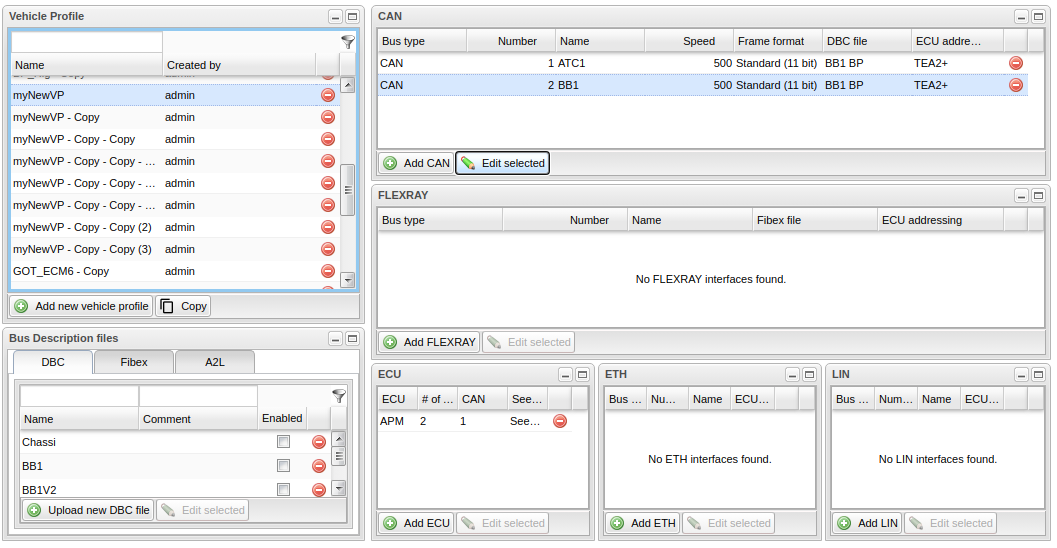Toggle the BB1 enabled checkbox
The height and width of the screenshot is (548, 1057).
pos(283,466)
